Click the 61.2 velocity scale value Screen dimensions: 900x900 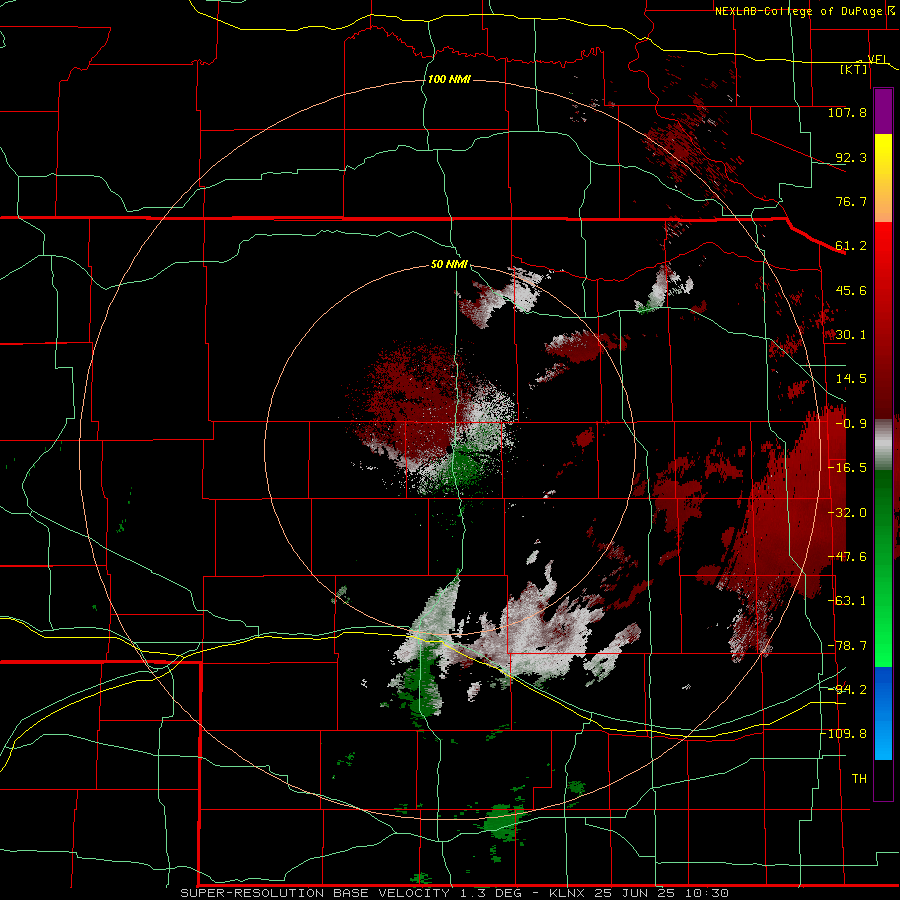tap(851, 246)
